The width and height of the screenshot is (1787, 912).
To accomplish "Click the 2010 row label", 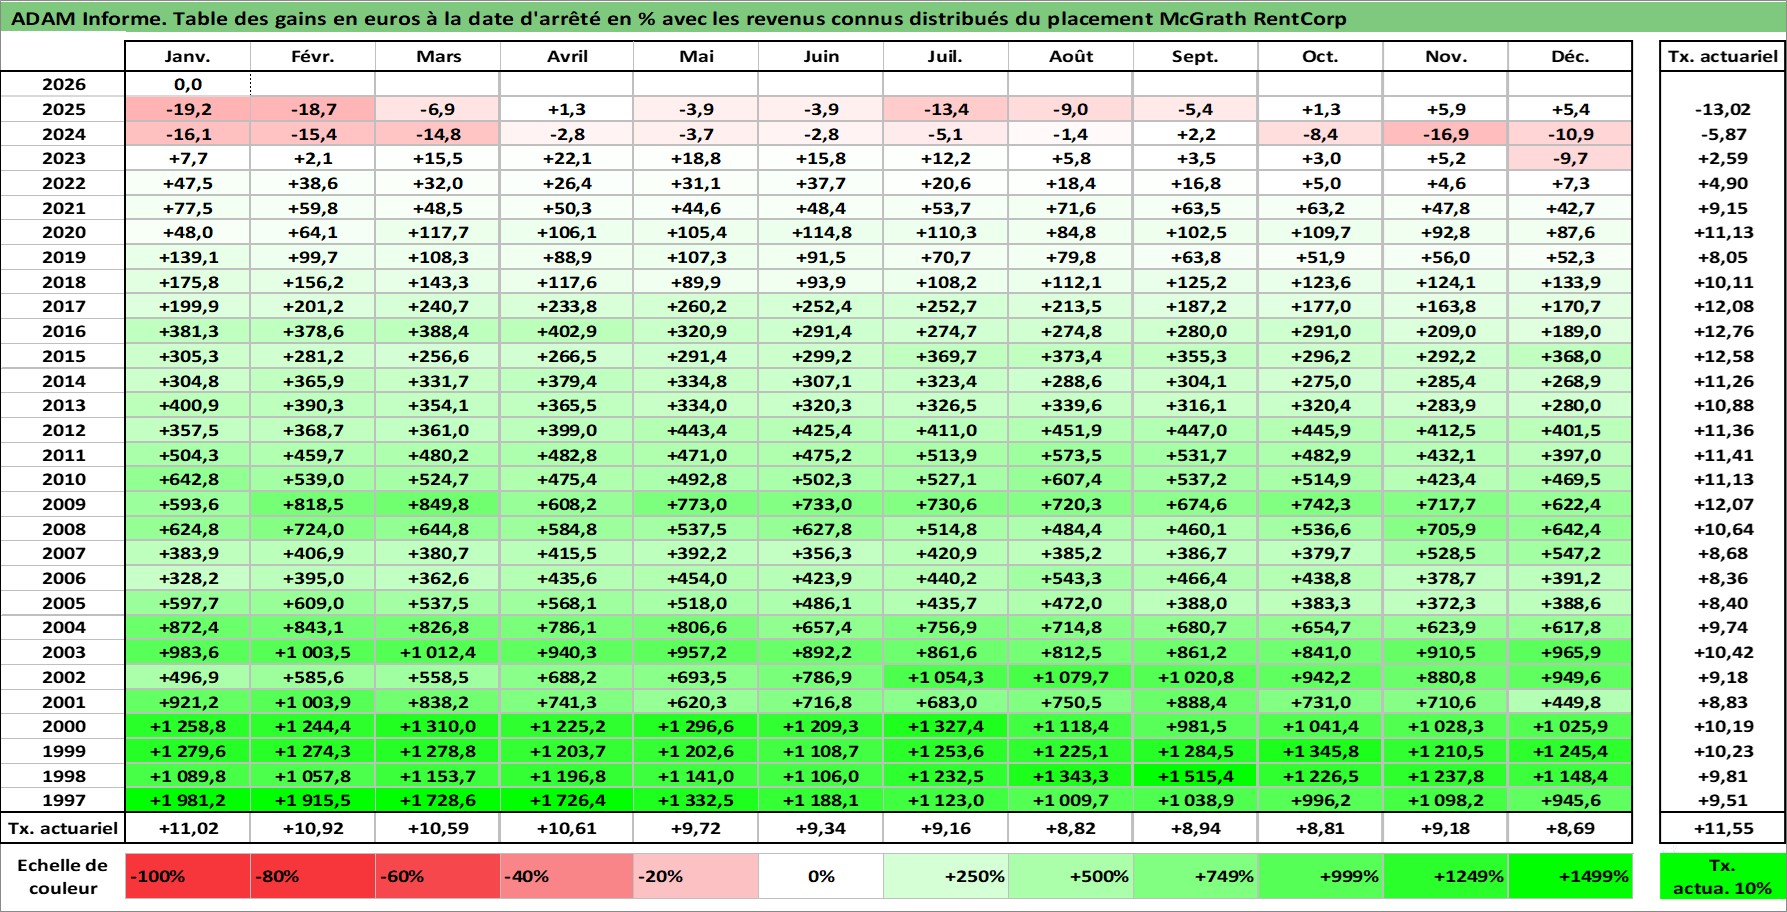I will (63, 479).
